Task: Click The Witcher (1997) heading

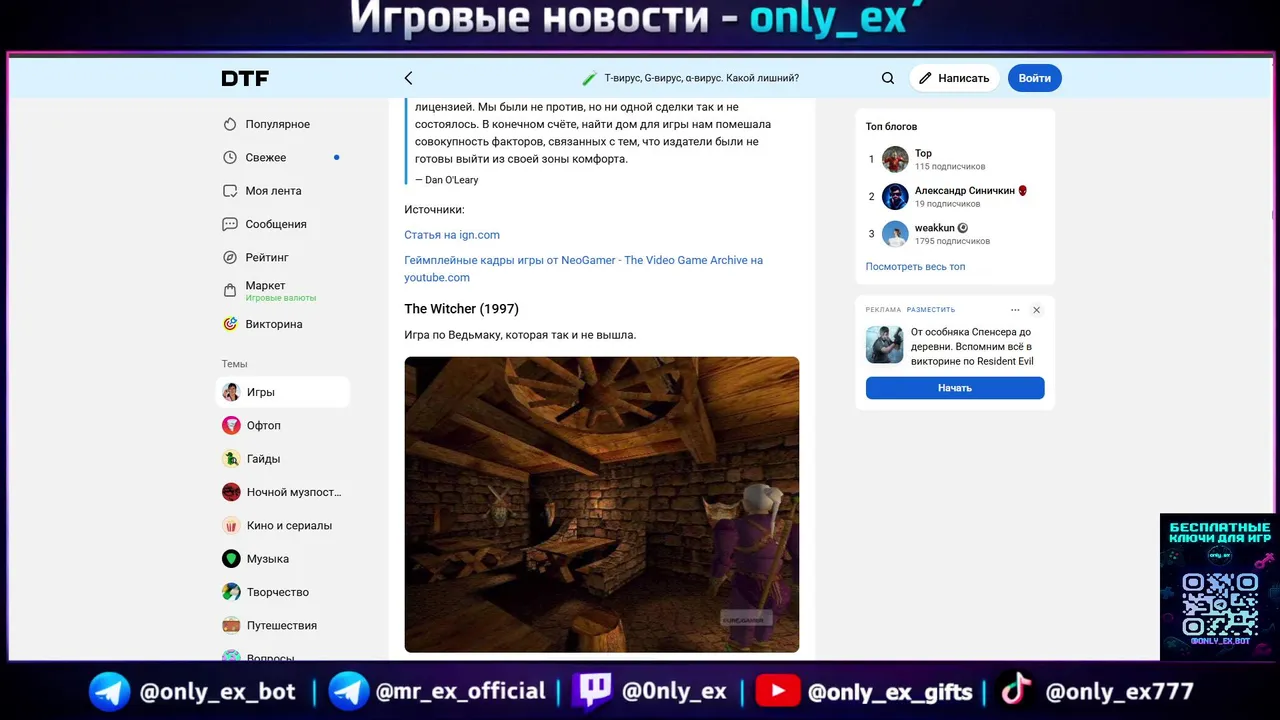Action: (461, 309)
